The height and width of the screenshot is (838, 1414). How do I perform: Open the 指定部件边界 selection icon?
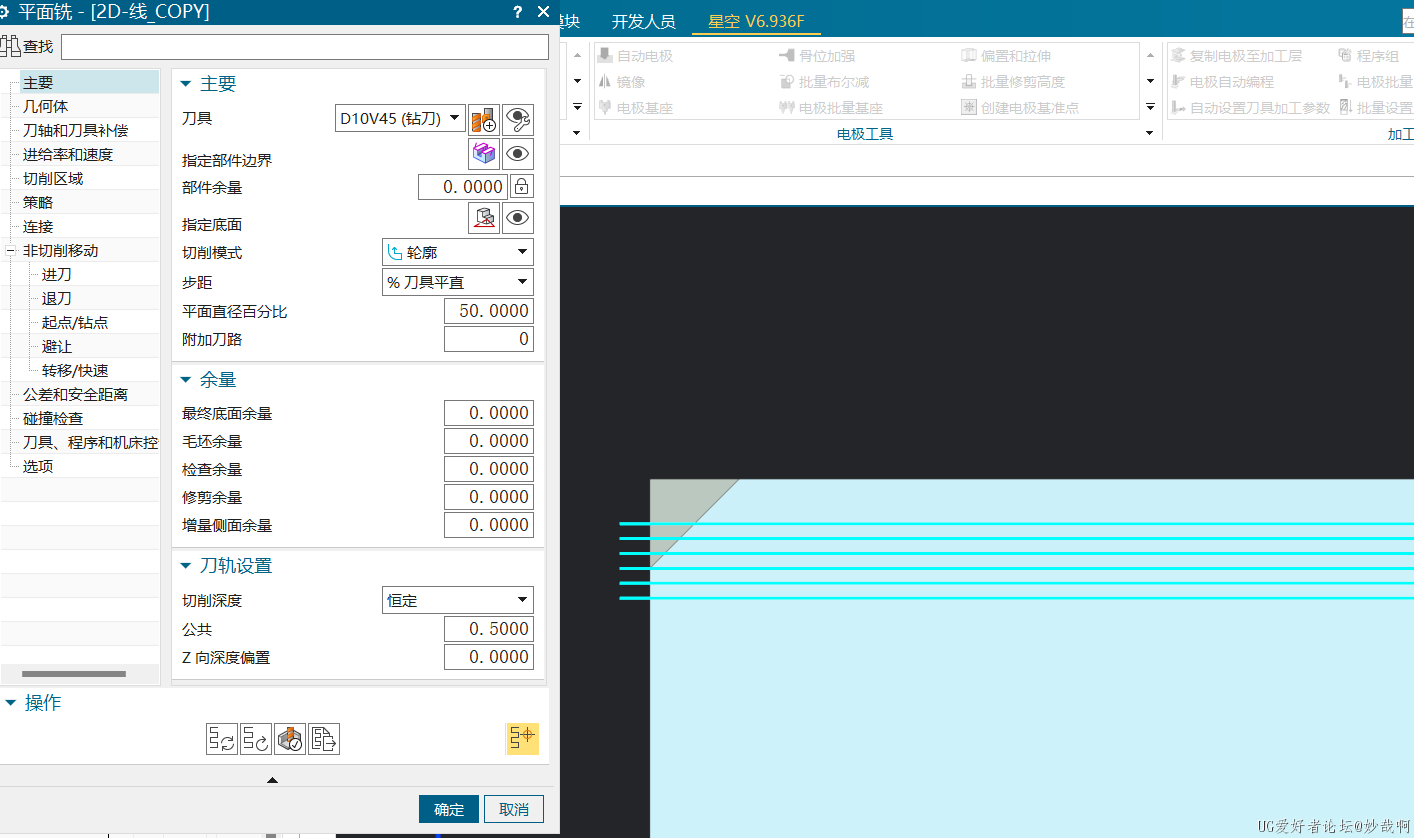[484, 154]
